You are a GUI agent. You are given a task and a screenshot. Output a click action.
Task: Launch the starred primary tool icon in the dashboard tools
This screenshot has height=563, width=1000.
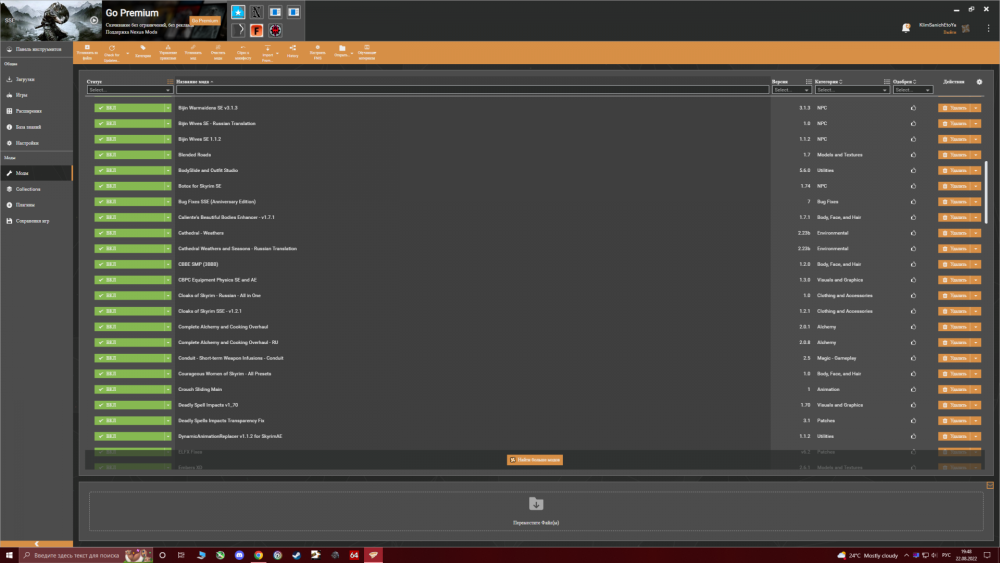point(238,12)
